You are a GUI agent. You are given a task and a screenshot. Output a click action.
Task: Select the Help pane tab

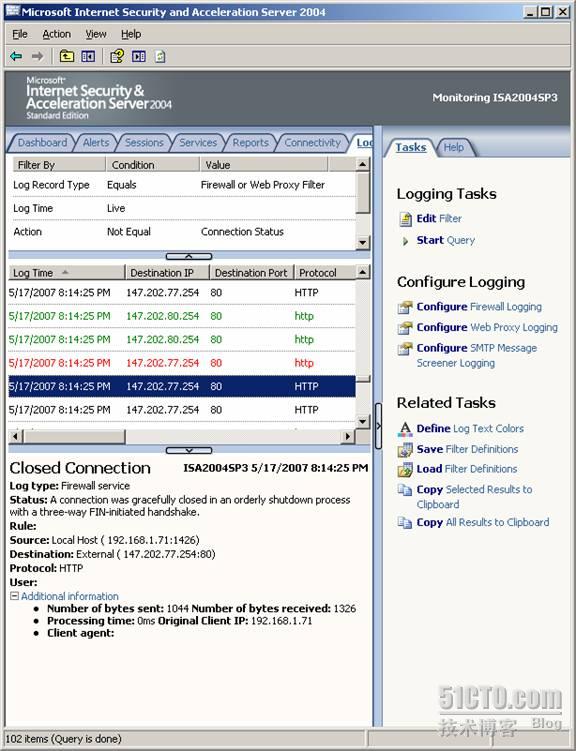[x=453, y=148]
